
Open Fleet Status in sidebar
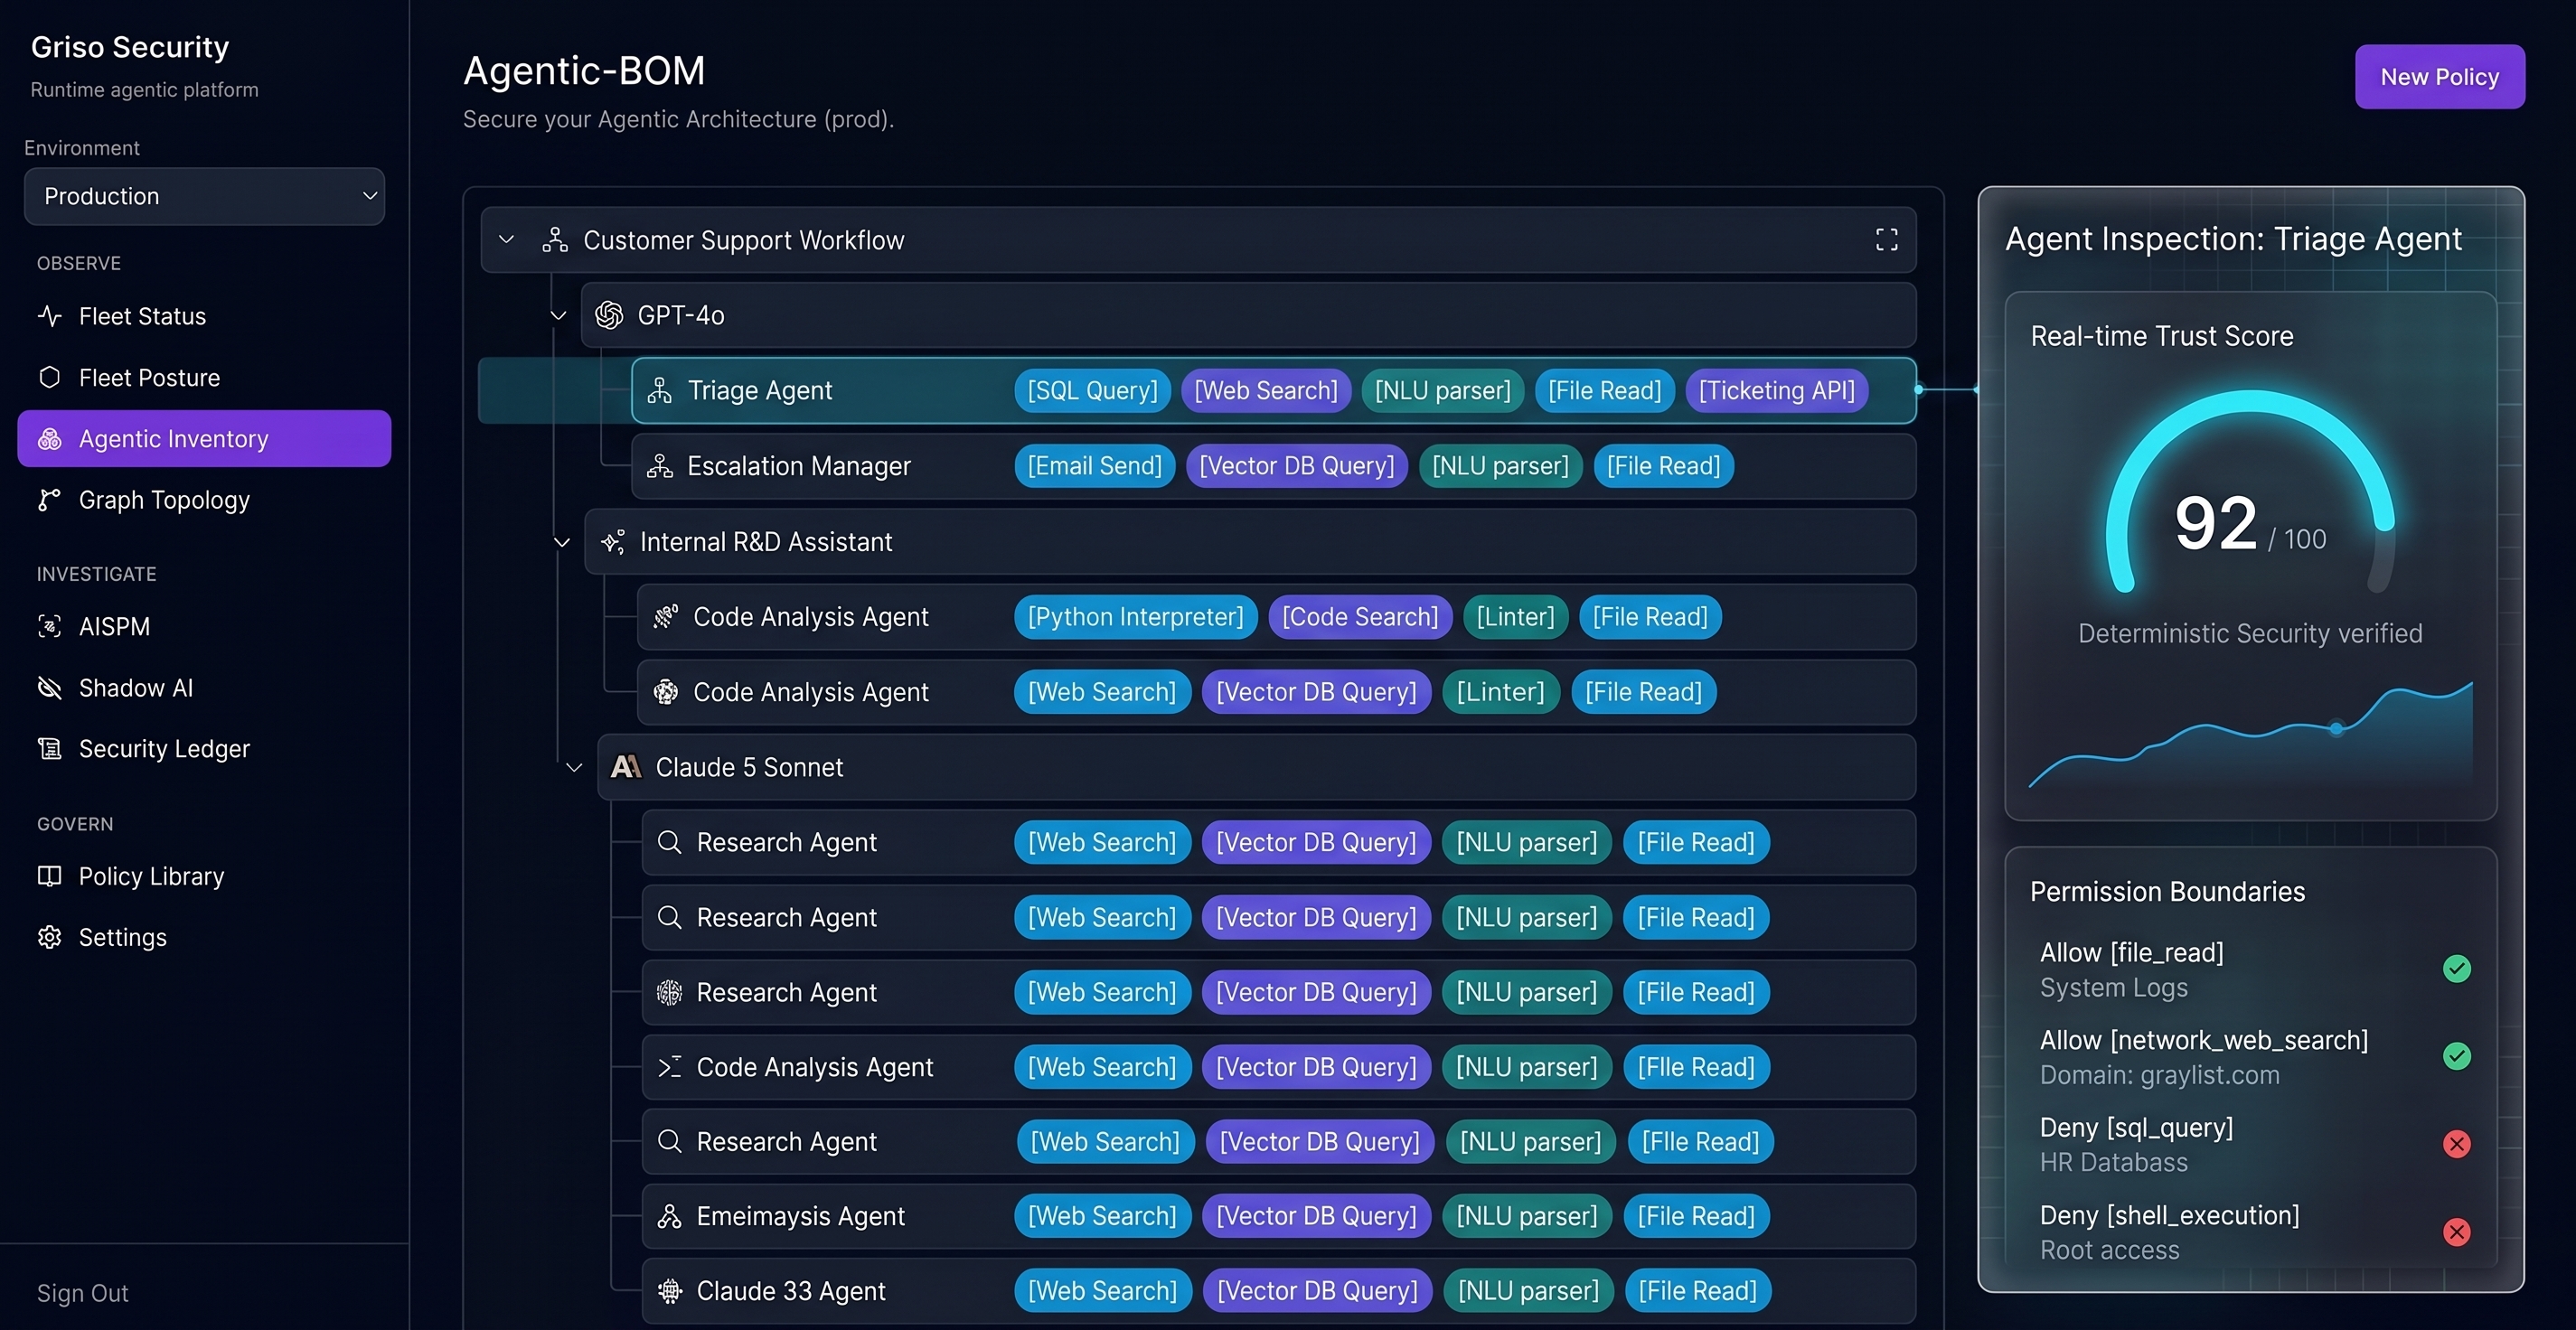pyautogui.click(x=204, y=316)
